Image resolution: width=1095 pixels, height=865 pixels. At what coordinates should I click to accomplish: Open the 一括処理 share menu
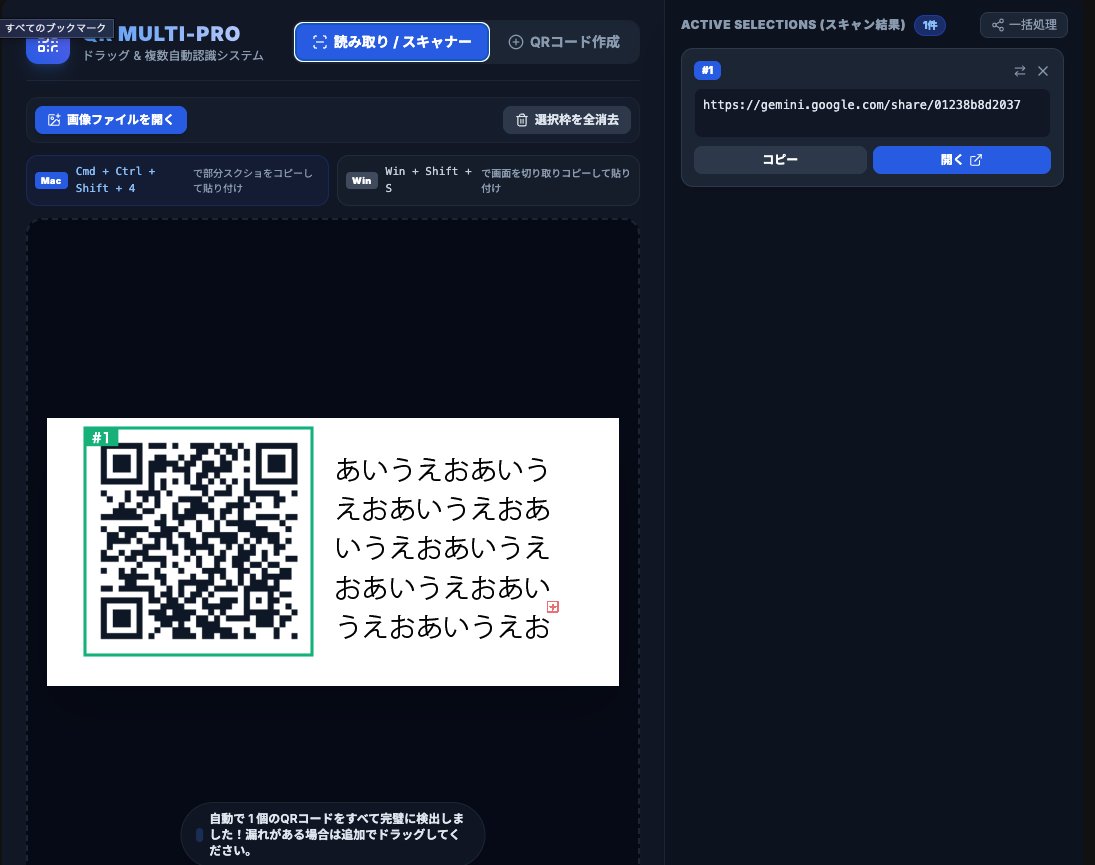coord(1024,25)
